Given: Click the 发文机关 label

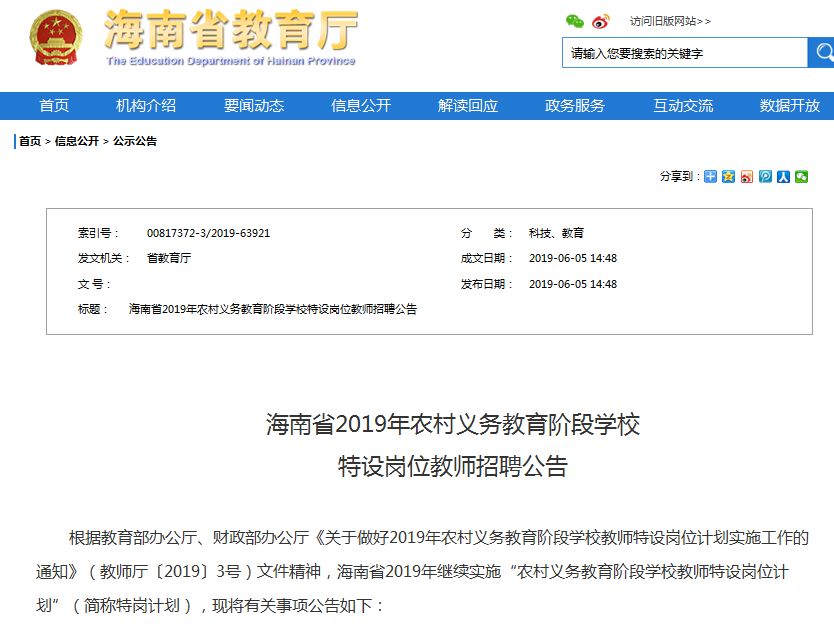Looking at the screenshot, I should point(104,258).
